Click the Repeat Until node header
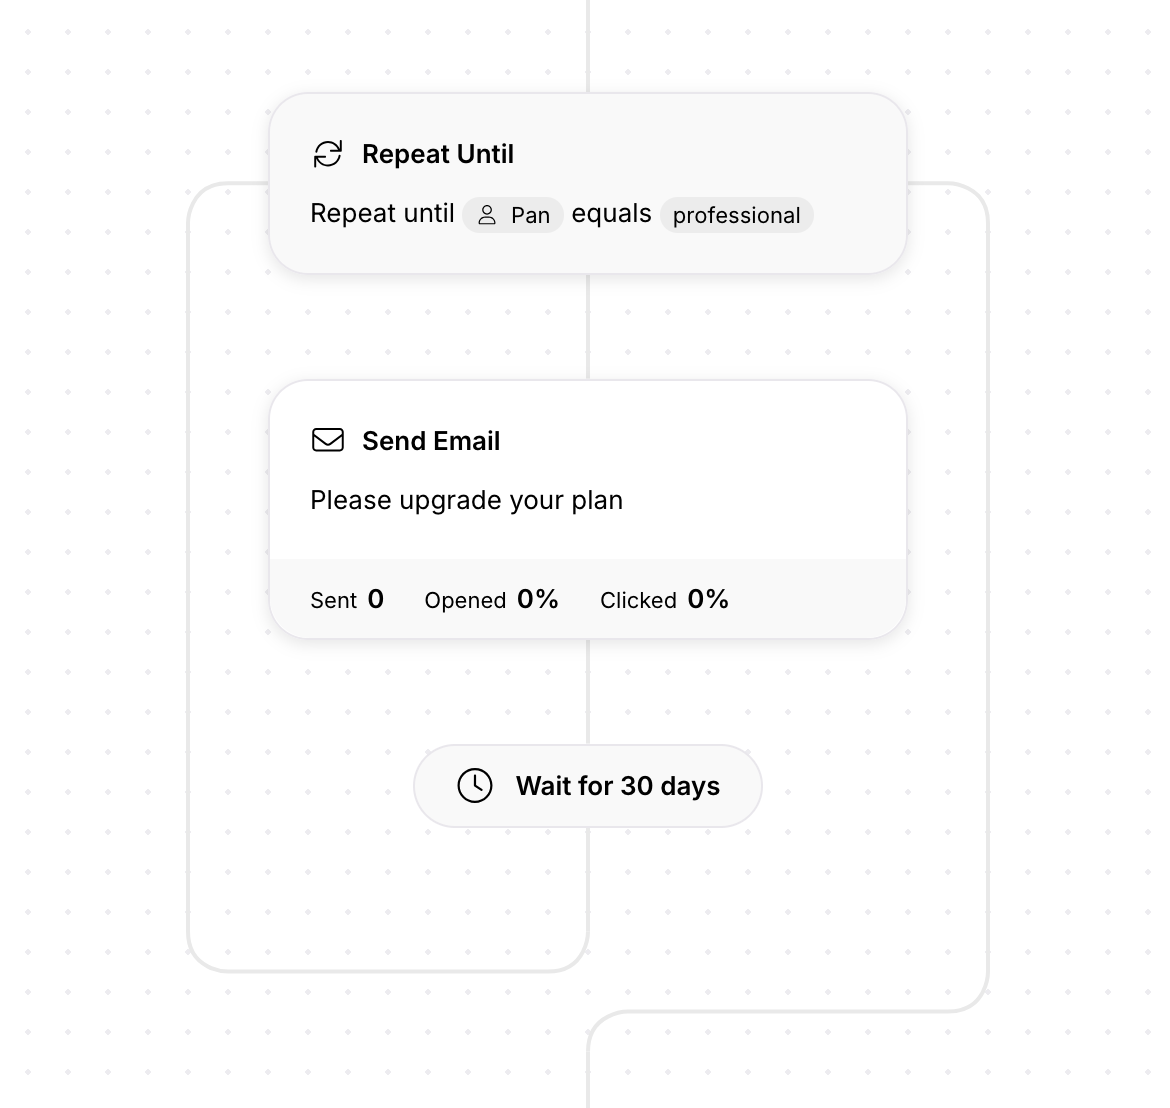This screenshot has width=1170, height=1108. coord(438,154)
